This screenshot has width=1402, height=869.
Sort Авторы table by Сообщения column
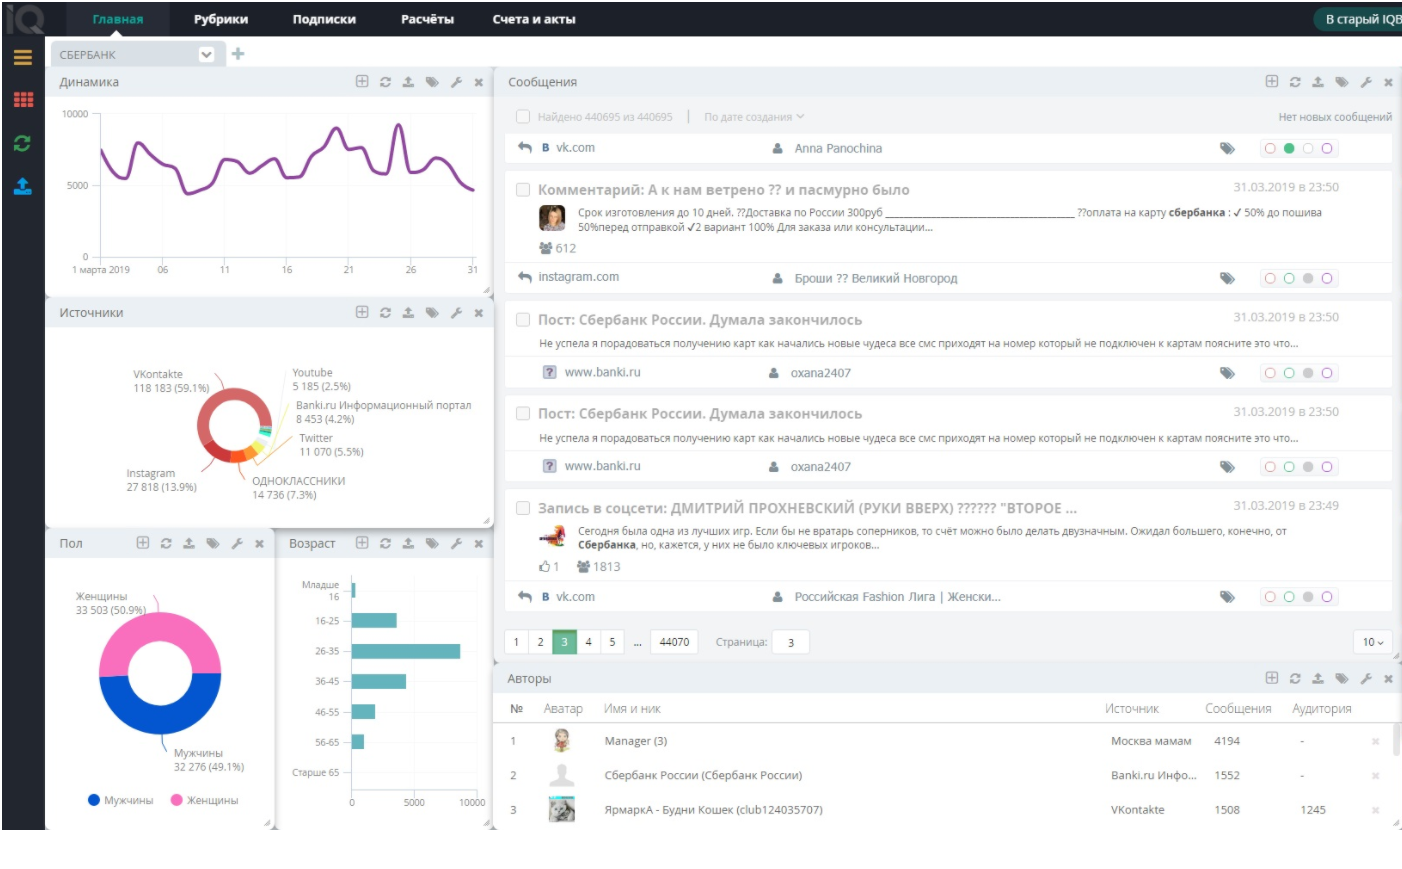(x=1238, y=708)
